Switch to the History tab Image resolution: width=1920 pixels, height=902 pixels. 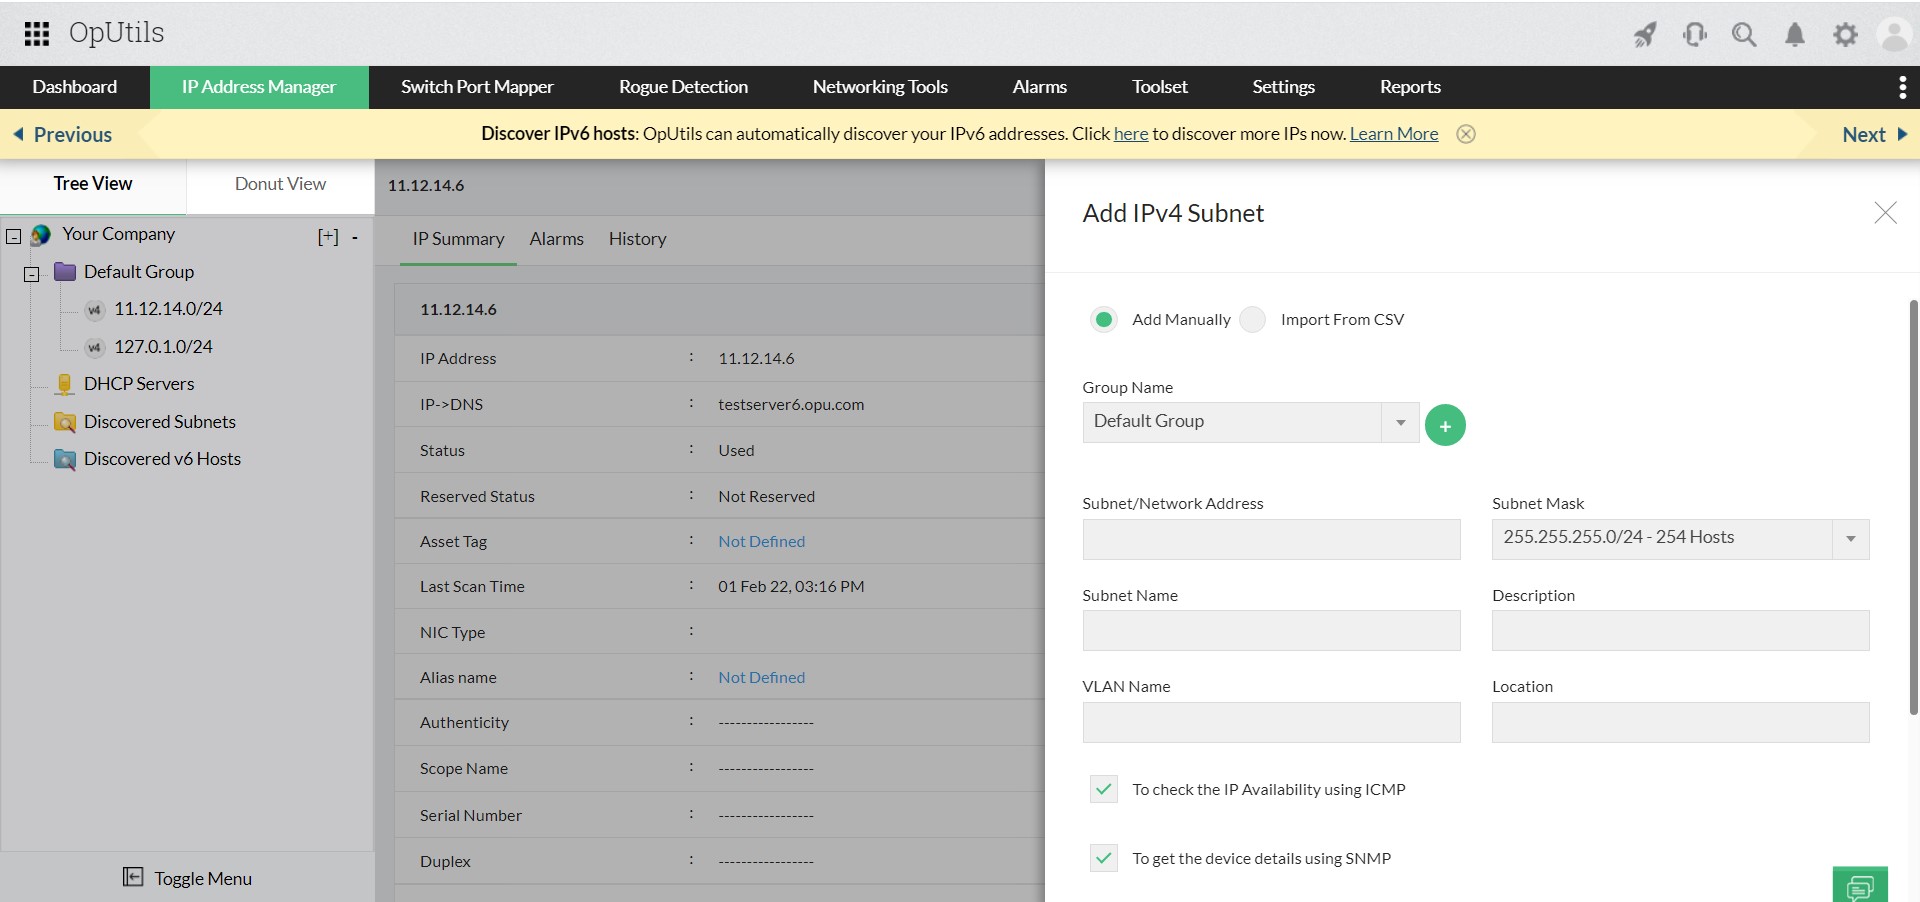[x=637, y=239]
